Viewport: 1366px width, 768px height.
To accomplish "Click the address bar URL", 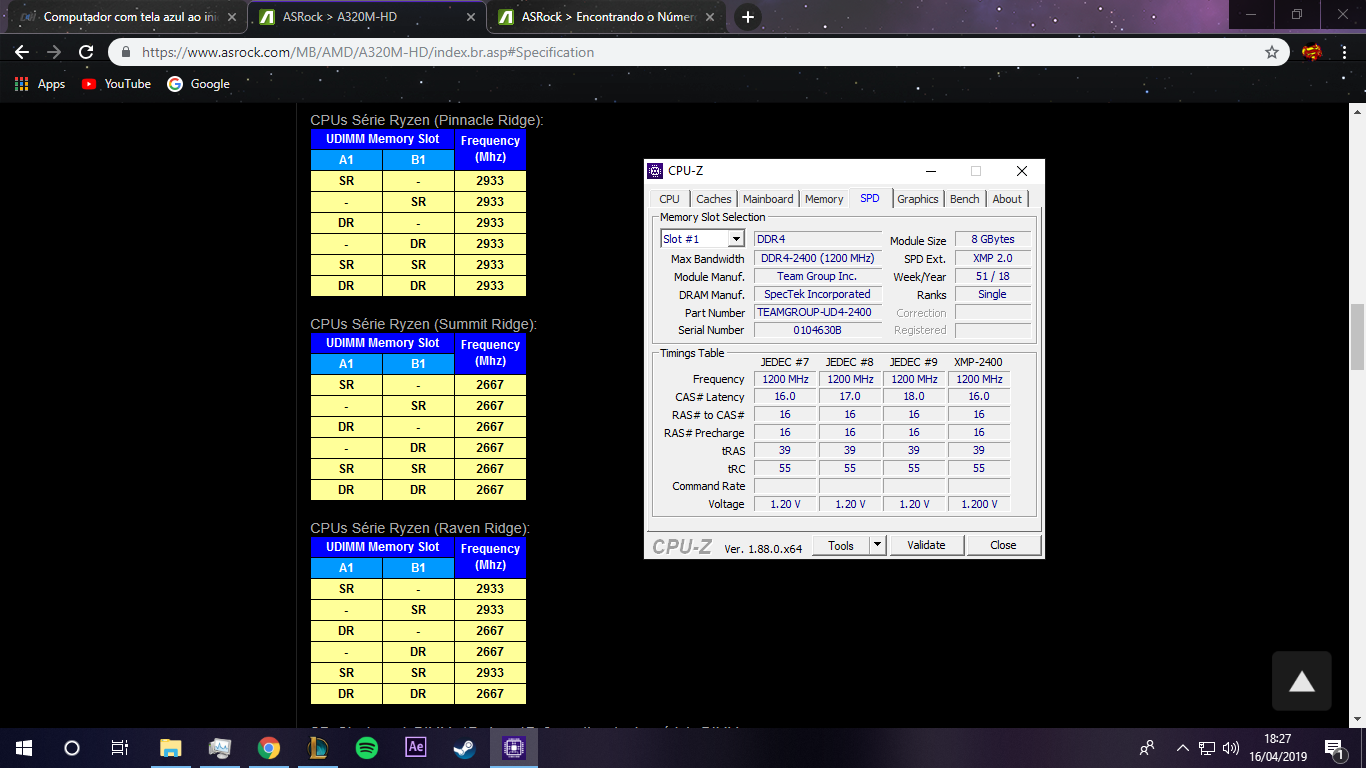I will (x=368, y=52).
